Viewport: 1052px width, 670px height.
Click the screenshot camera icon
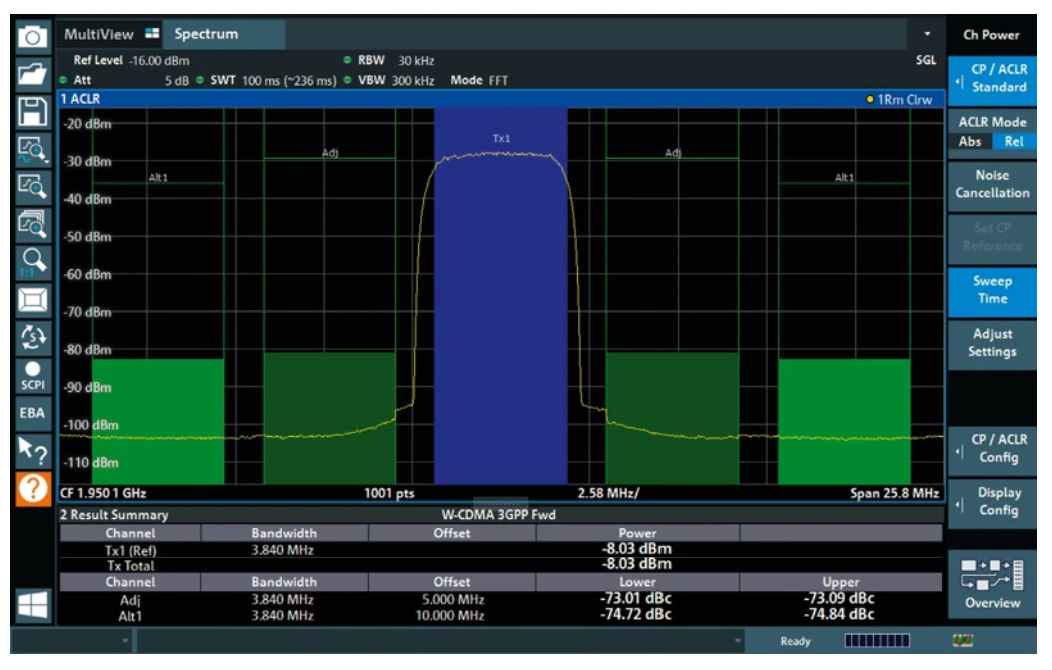coord(33,36)
